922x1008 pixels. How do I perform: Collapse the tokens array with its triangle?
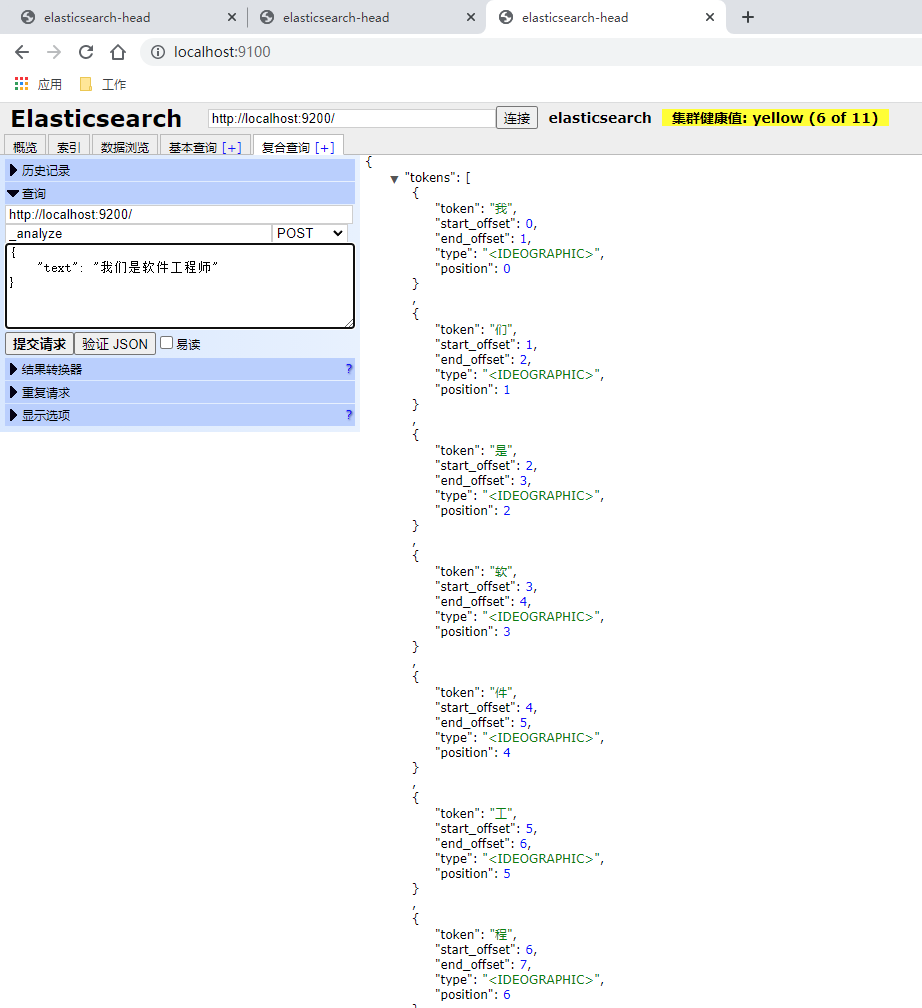click(394, 177)
